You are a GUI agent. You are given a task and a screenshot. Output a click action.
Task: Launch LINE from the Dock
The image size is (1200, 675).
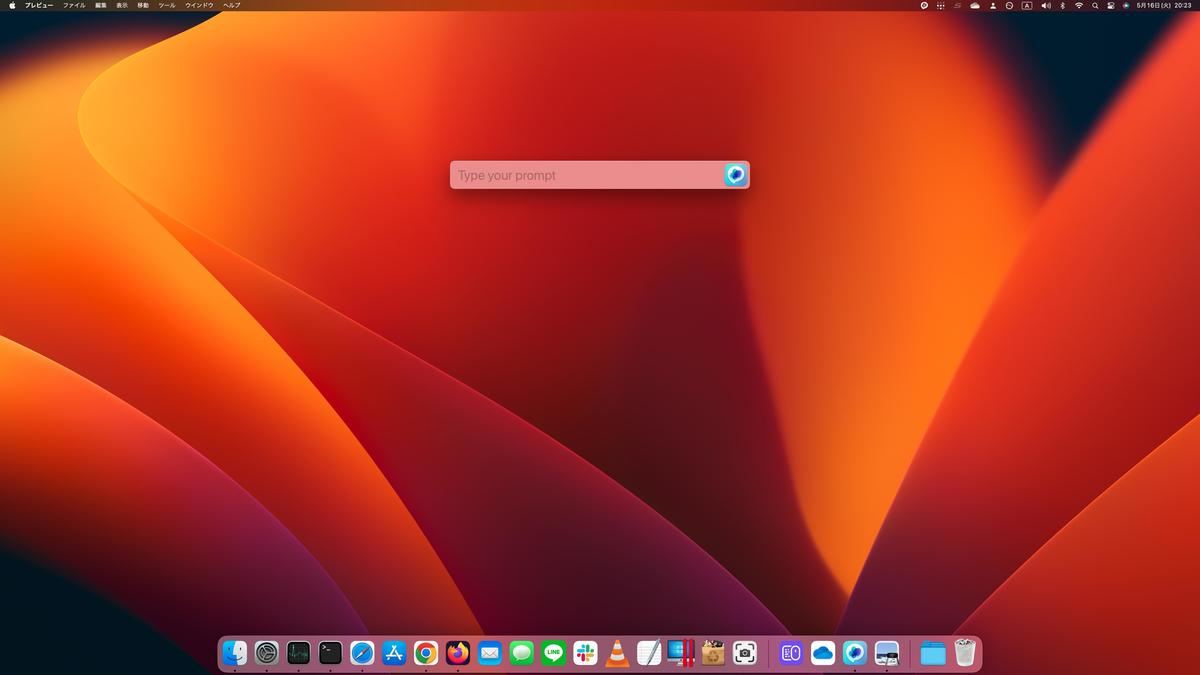554,653
